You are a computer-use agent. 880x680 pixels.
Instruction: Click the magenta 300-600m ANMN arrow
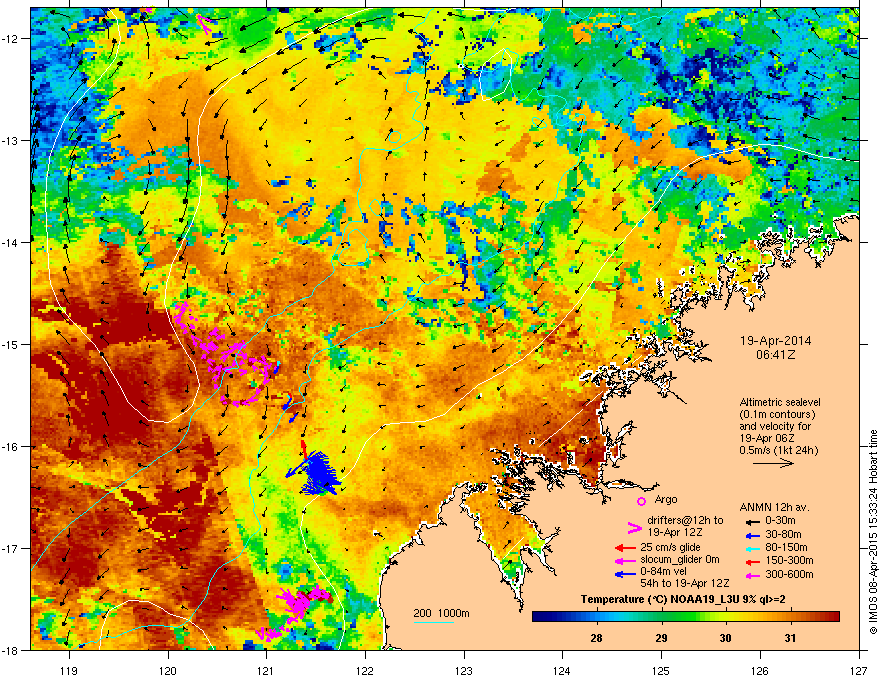click(x=753, y=575)
